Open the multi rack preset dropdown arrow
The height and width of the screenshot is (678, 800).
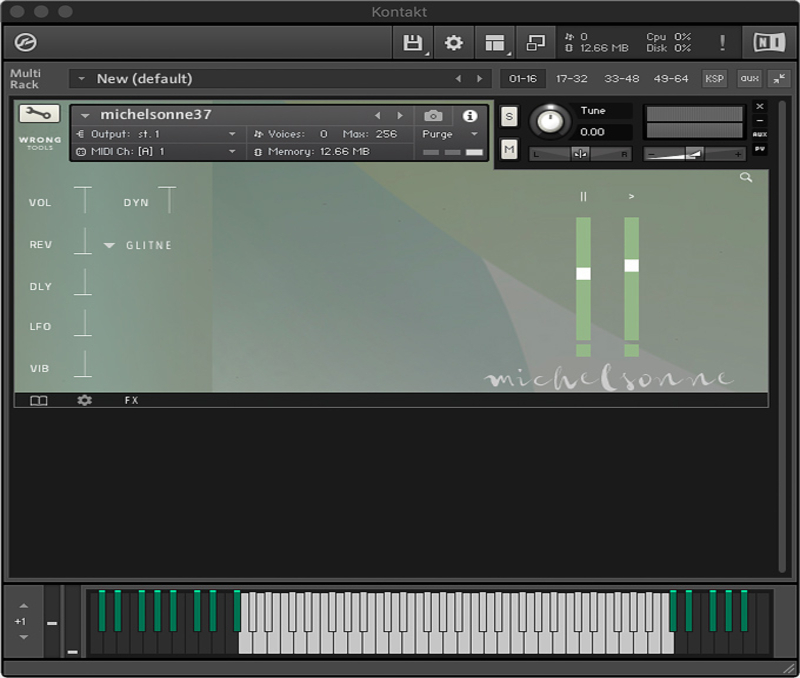pyautogui.click(x=81, y=79)
